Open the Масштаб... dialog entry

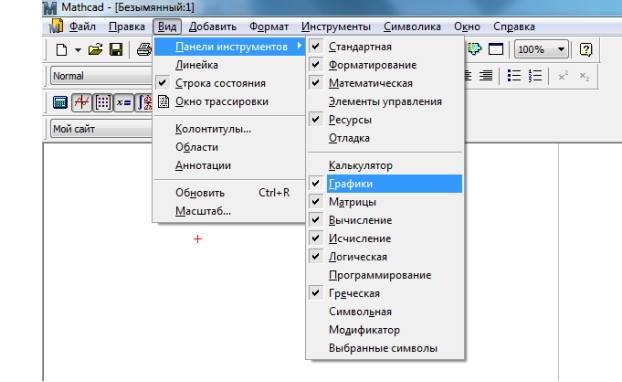pos(230,211)
